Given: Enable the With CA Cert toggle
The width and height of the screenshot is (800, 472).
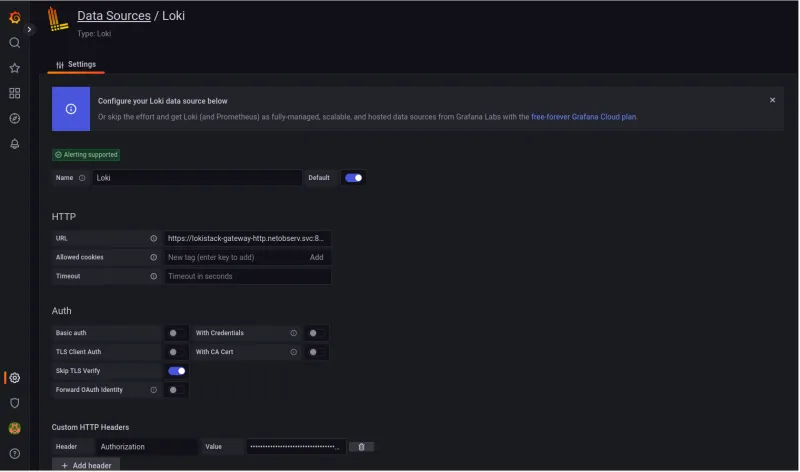Looking at the screenshot, I should click(x=316, y=352).
